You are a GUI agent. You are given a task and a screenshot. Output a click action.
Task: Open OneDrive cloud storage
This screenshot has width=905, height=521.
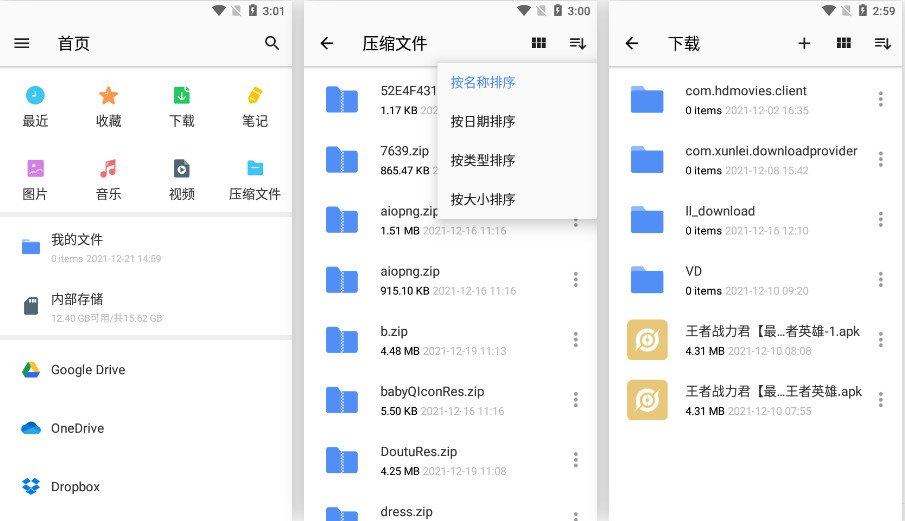146,428
